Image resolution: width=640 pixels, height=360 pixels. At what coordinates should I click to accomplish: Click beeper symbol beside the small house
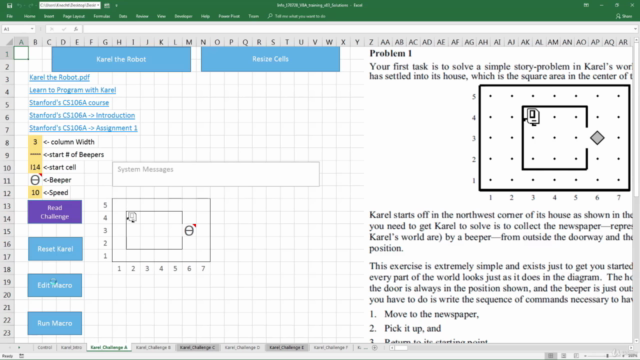[x=189, y=231]
